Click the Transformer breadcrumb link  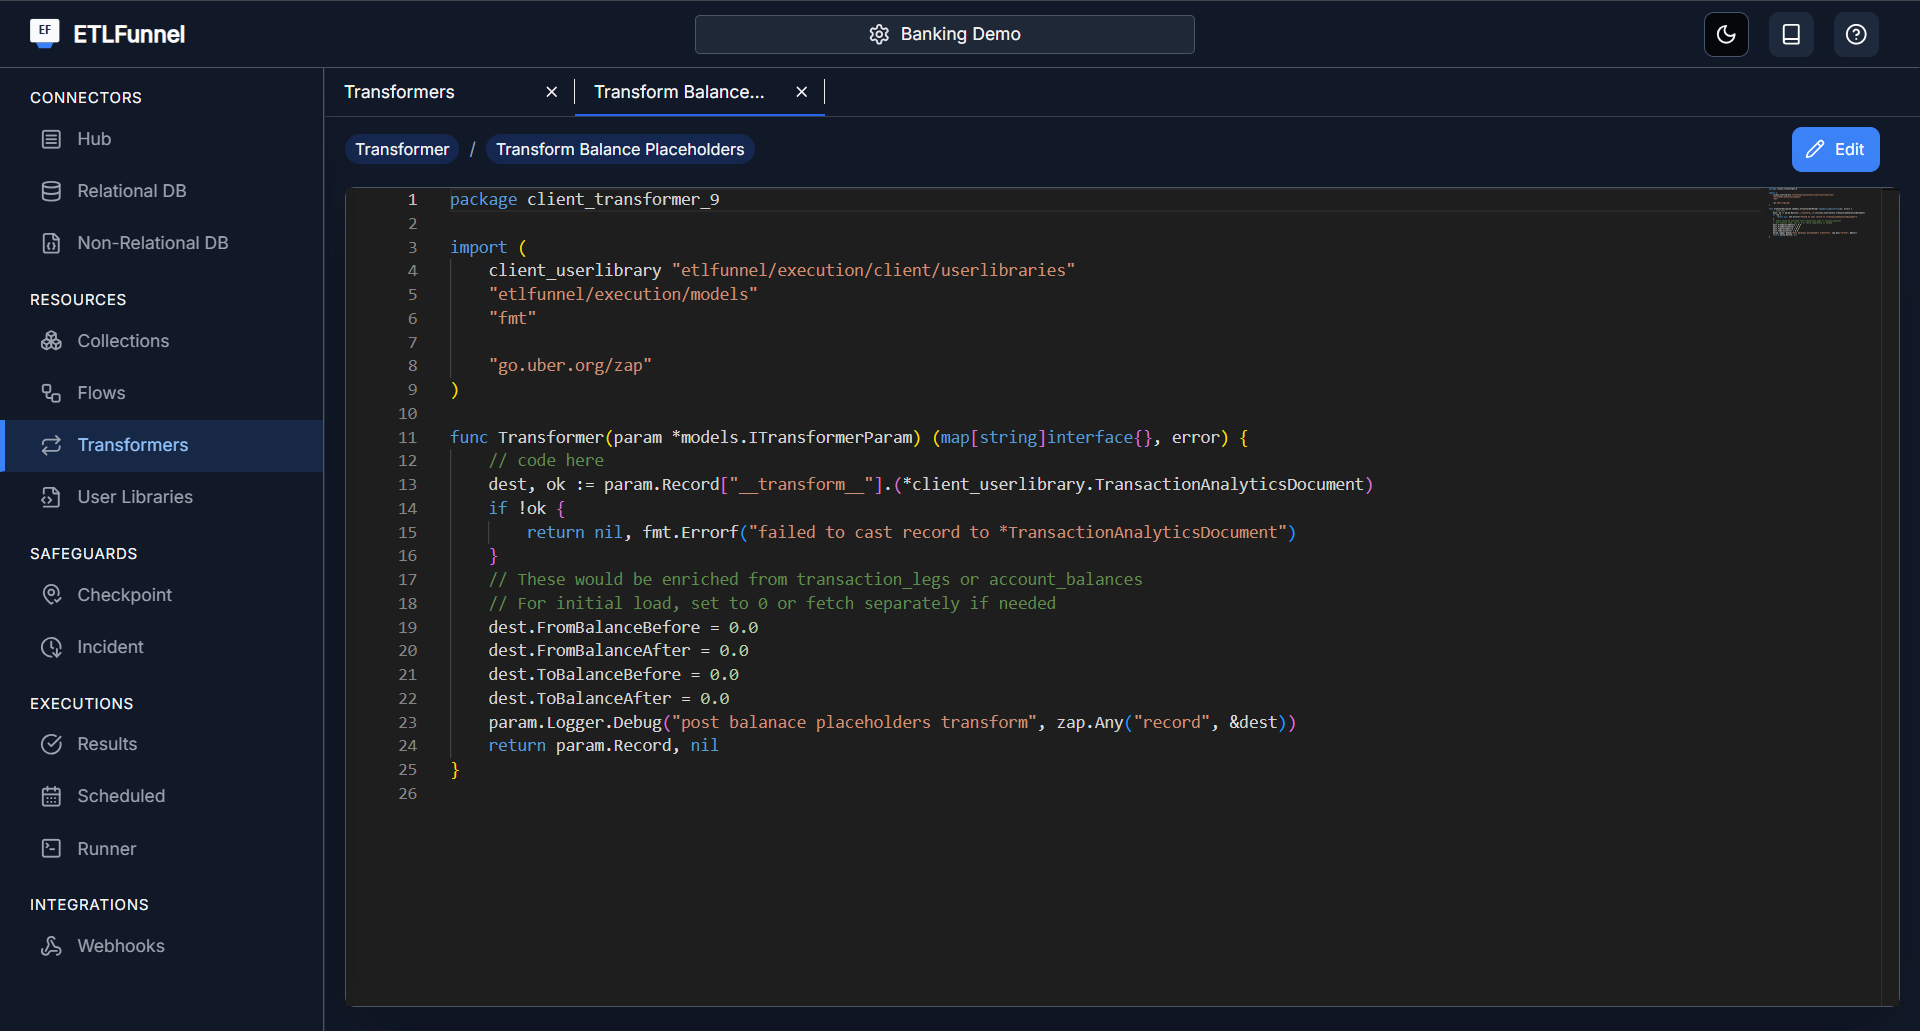point(402,149)
